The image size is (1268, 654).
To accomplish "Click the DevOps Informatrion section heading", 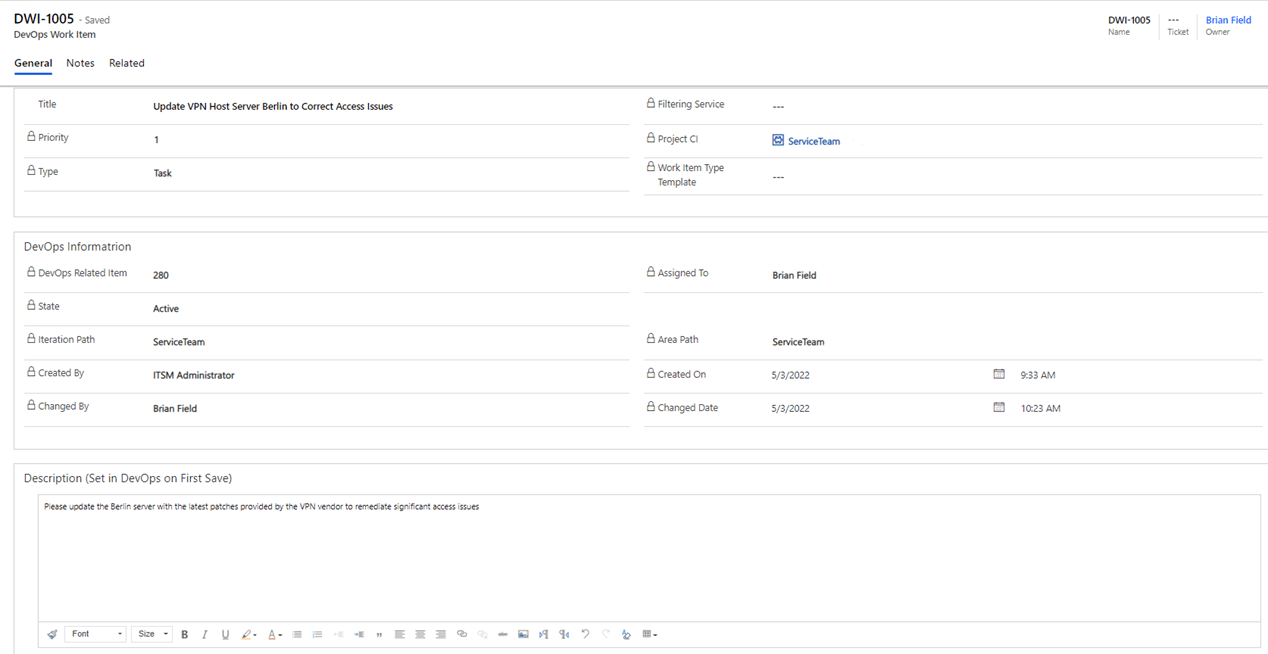I will tap(78, 246).
